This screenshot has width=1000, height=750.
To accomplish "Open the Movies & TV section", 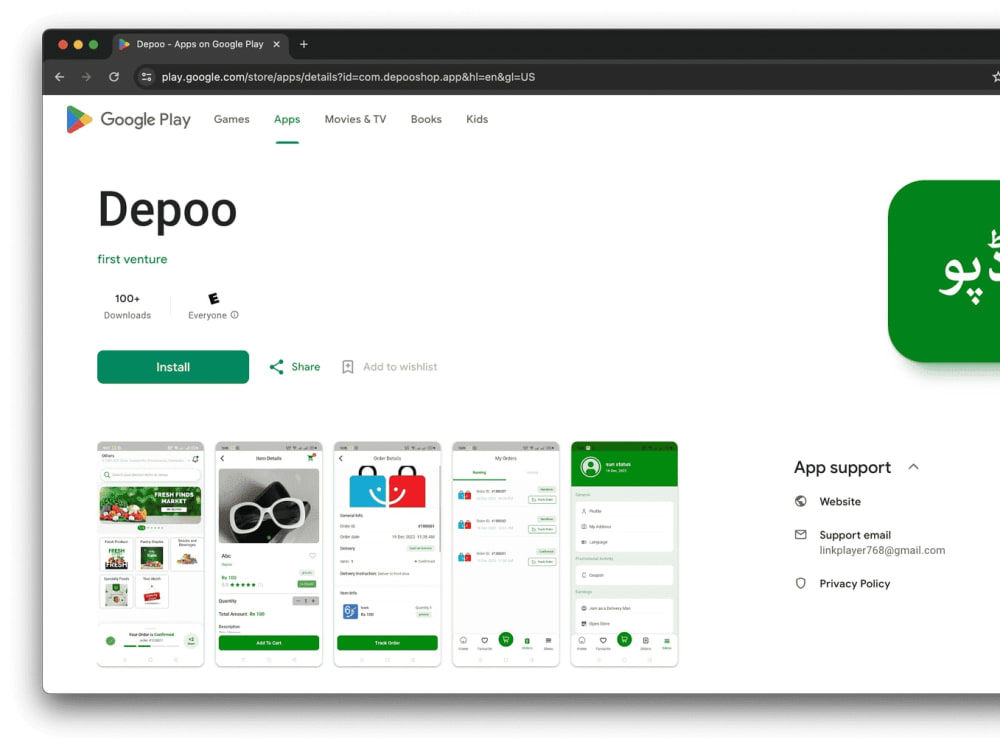I will (355, 119).
